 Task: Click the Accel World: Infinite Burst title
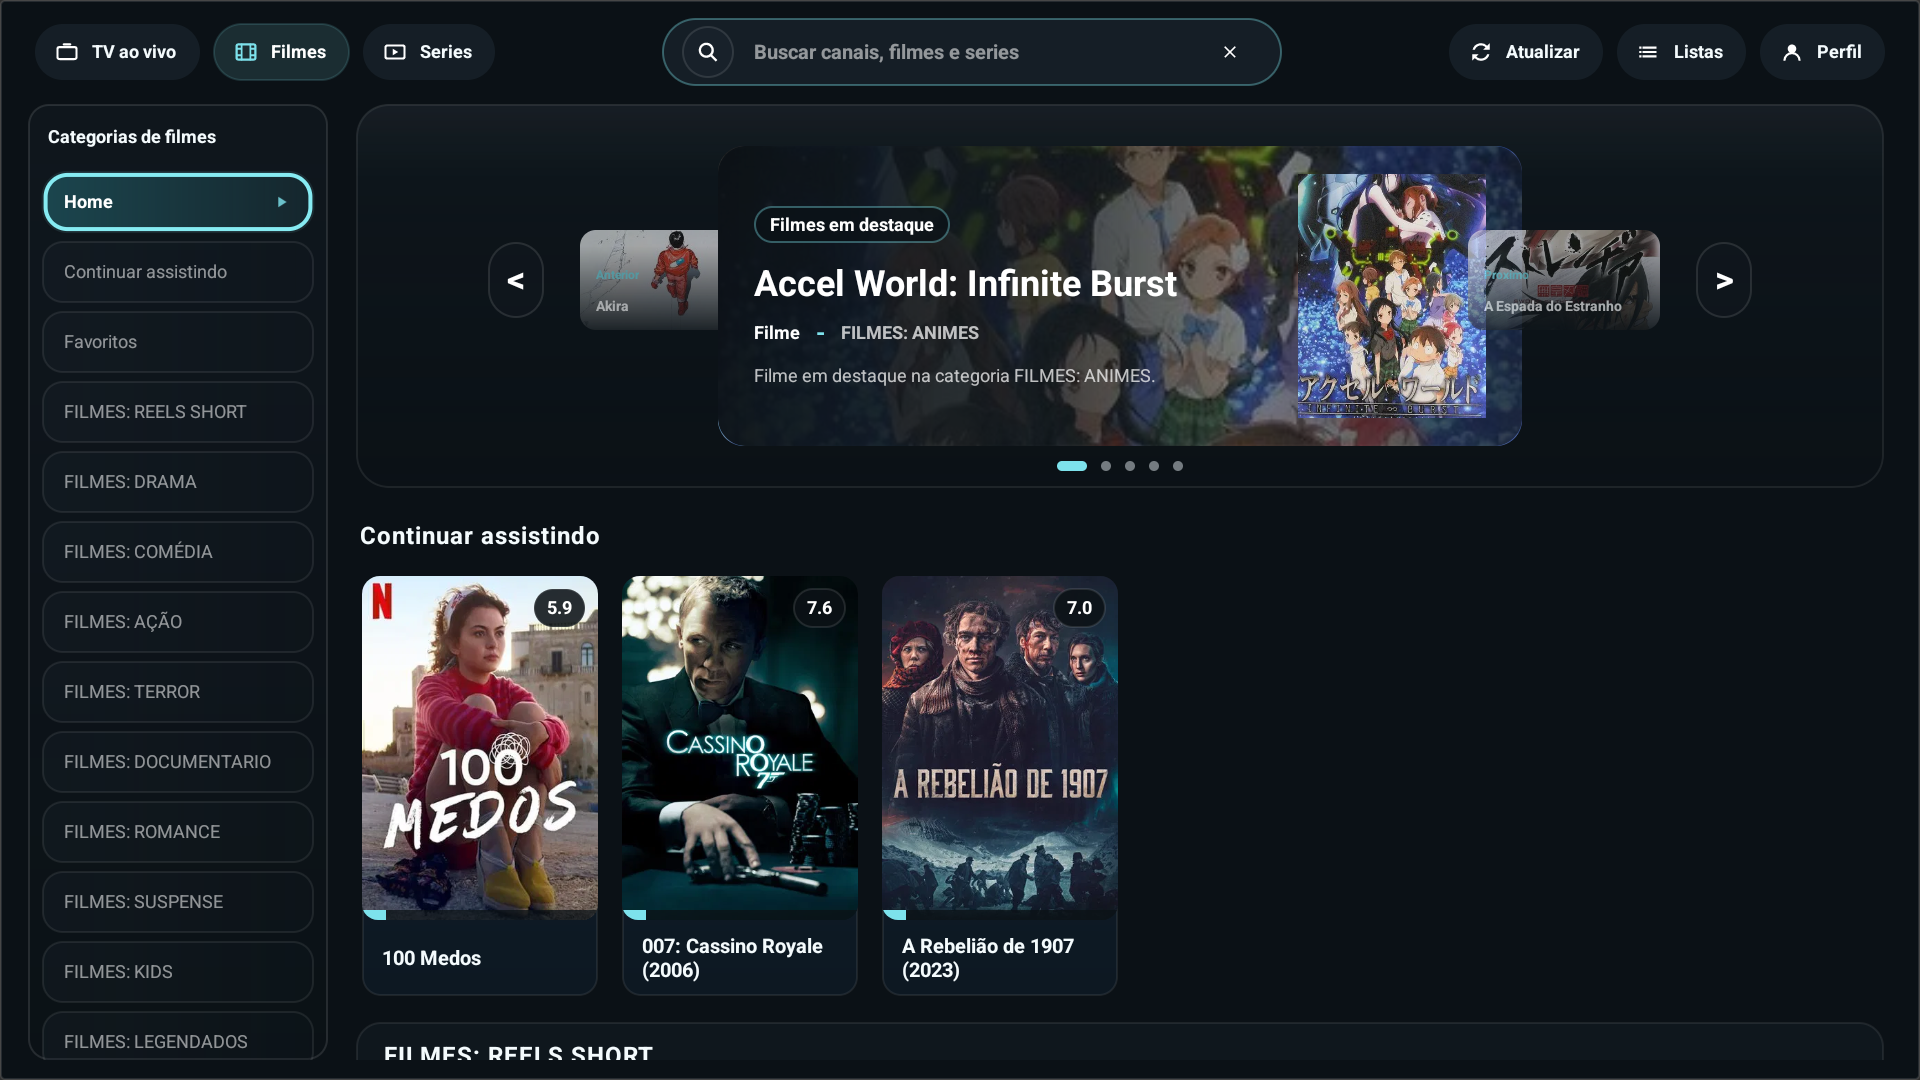pos(965,284)
